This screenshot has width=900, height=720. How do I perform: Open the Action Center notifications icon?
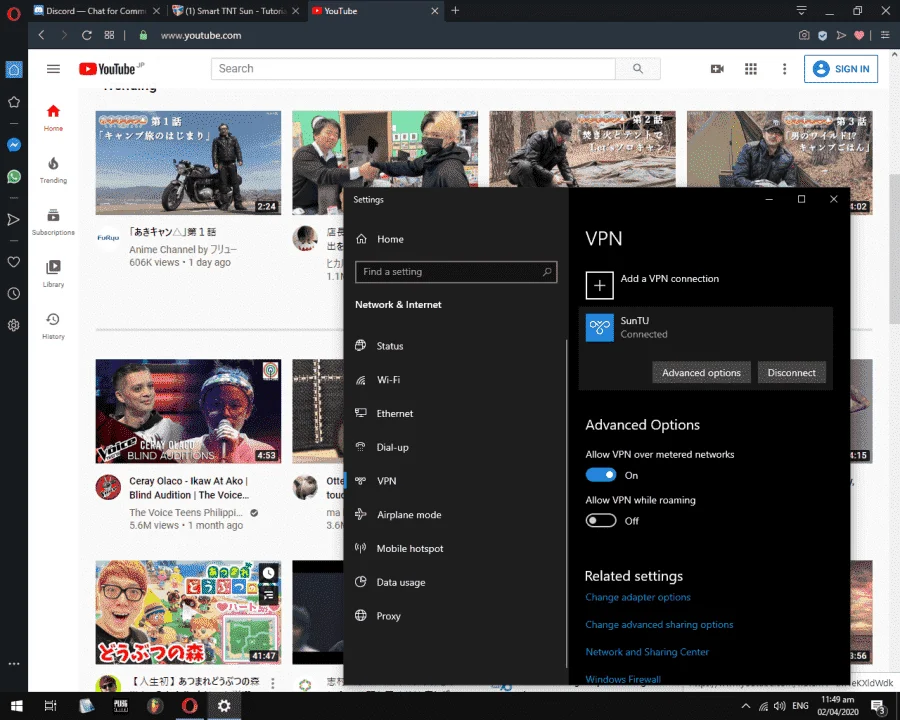tap(878, 706)
